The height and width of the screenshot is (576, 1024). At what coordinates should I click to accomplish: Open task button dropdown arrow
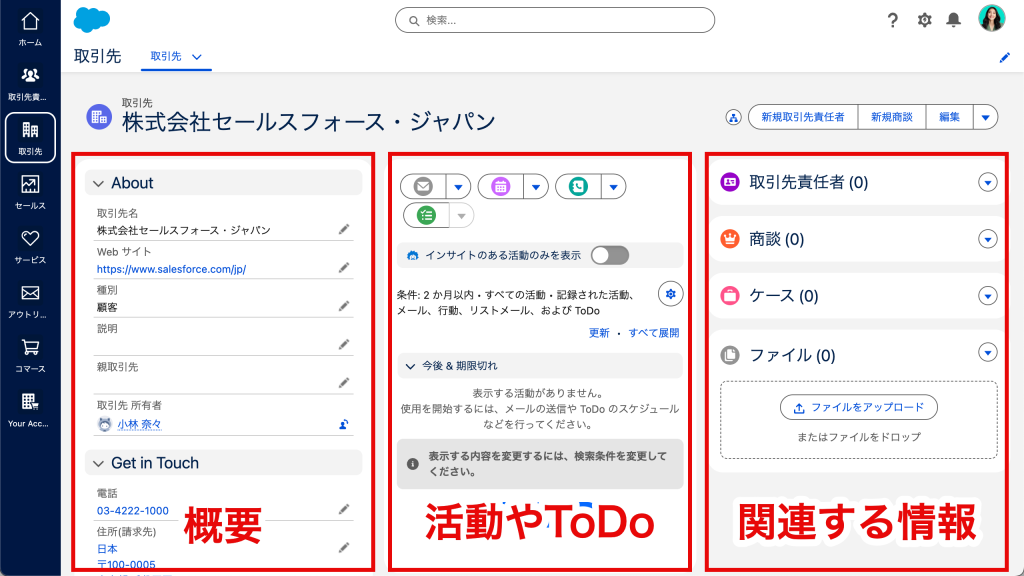[x=462, y=216]
